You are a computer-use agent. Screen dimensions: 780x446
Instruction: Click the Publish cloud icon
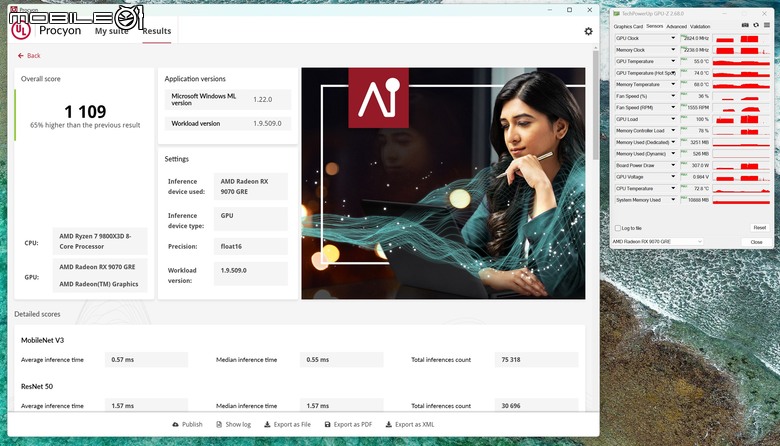tap(175, 425)
